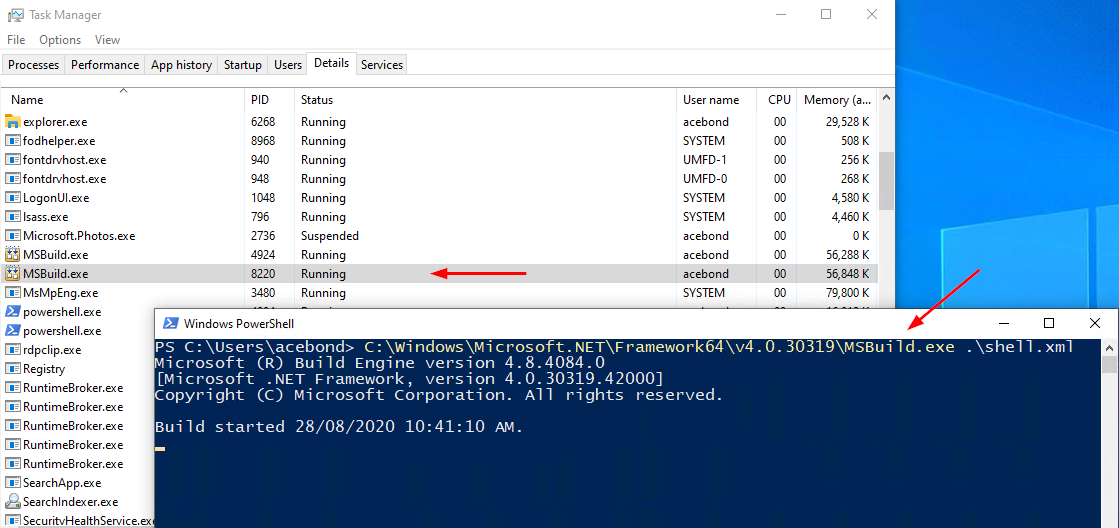Click the Windows PowerShell title bar icon
Screen dimensions: 1119x528
[x=171, y=323]
